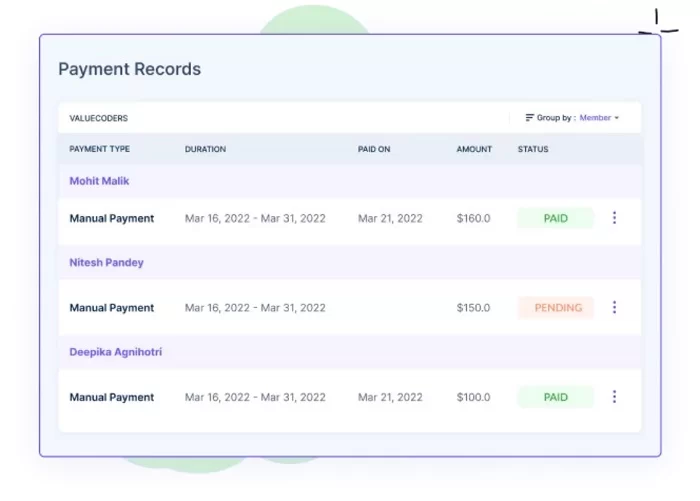700x501 pixels.
Task: Open Deepika Agnihotri member group
Action: 115,352
